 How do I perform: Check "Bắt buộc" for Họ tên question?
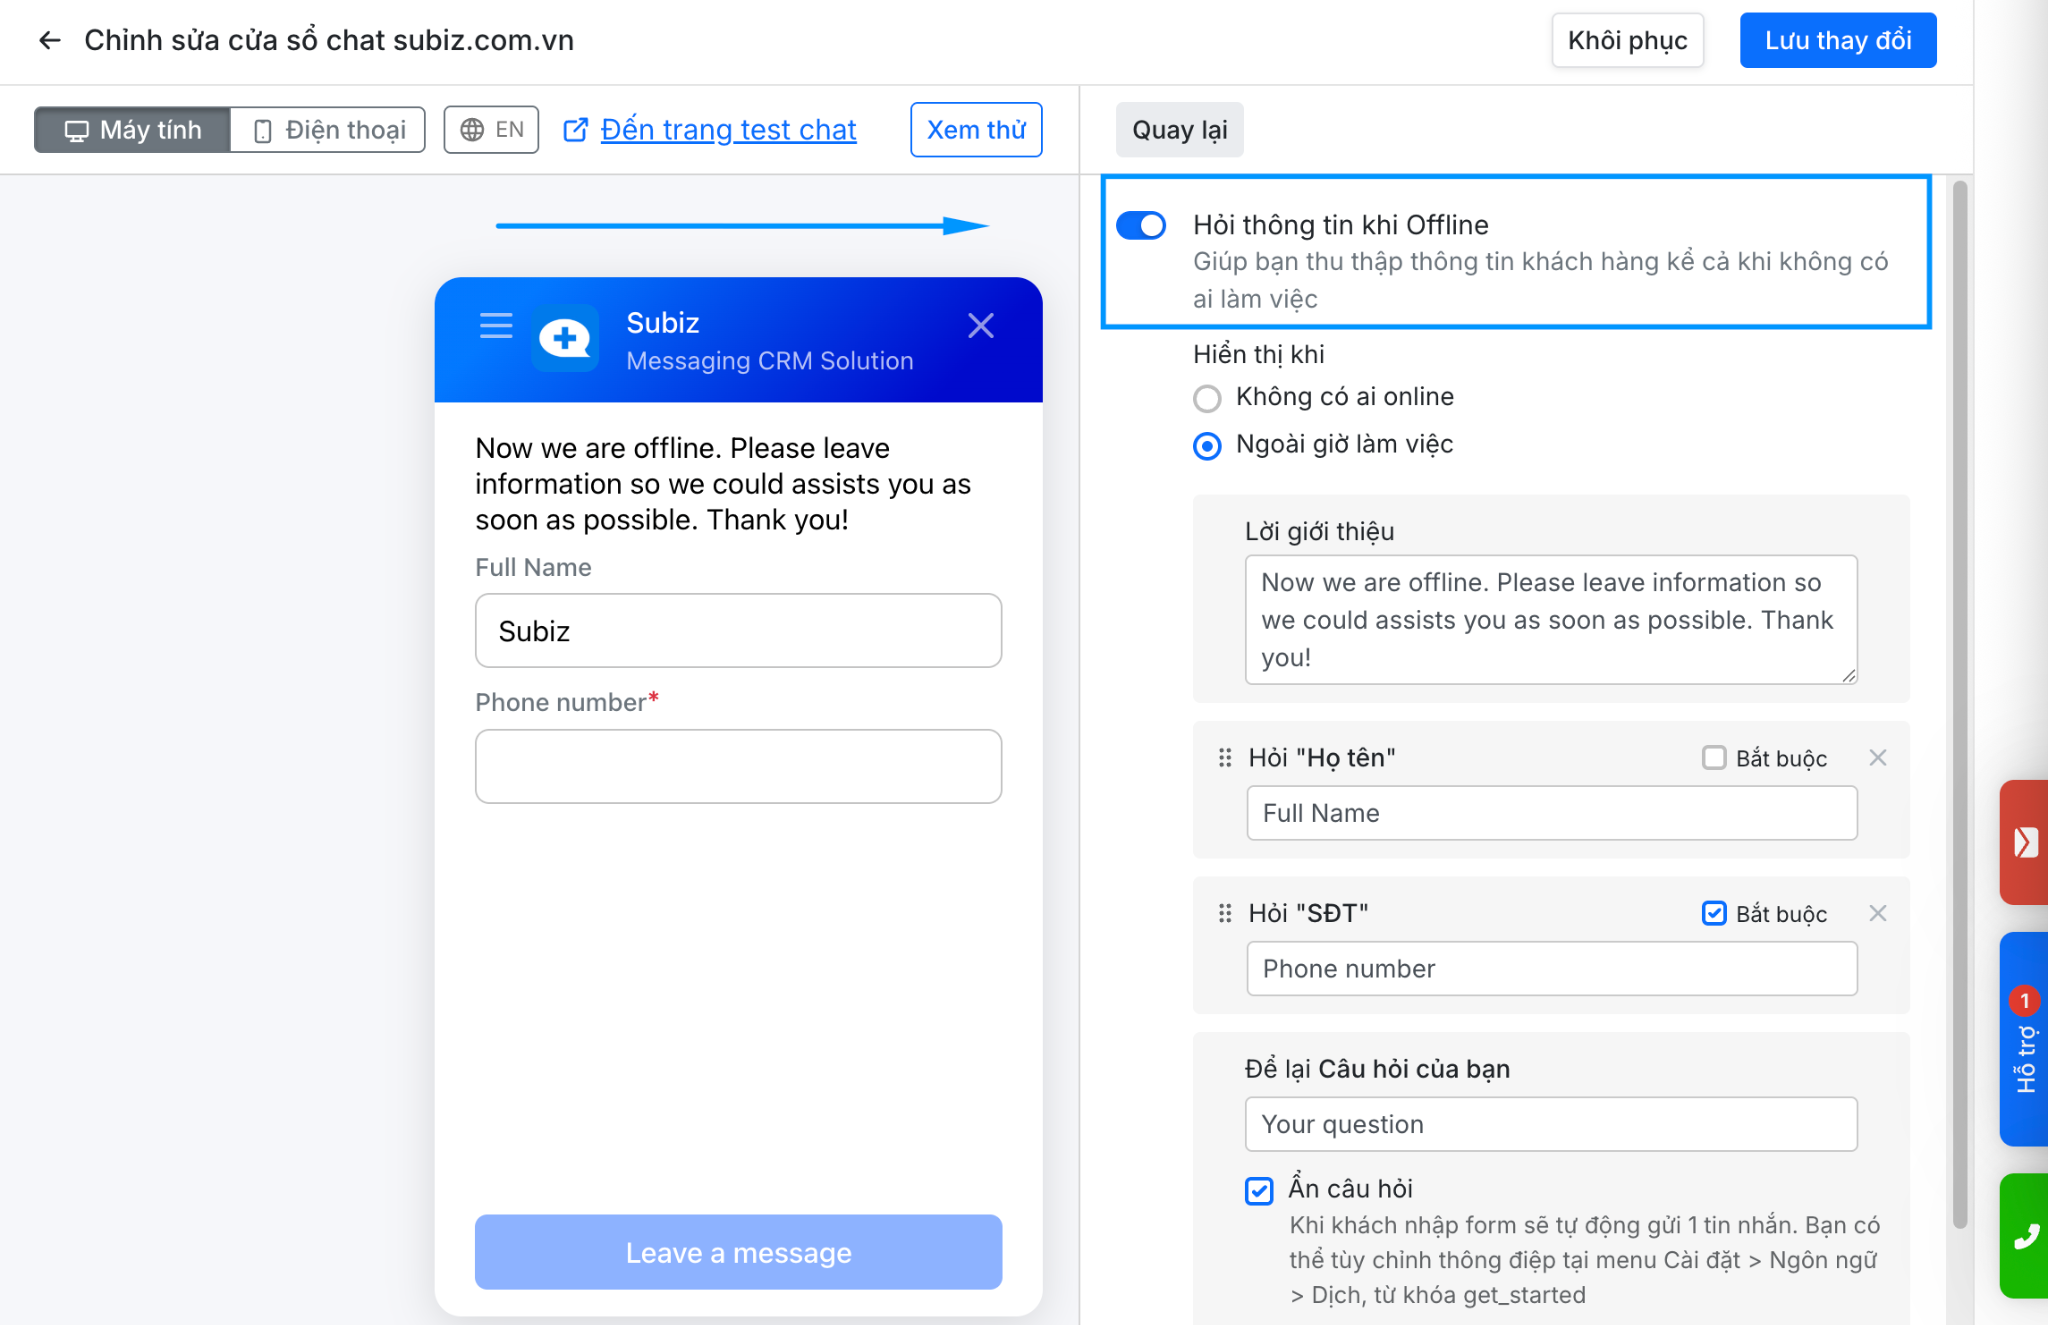click(1714, 758)
